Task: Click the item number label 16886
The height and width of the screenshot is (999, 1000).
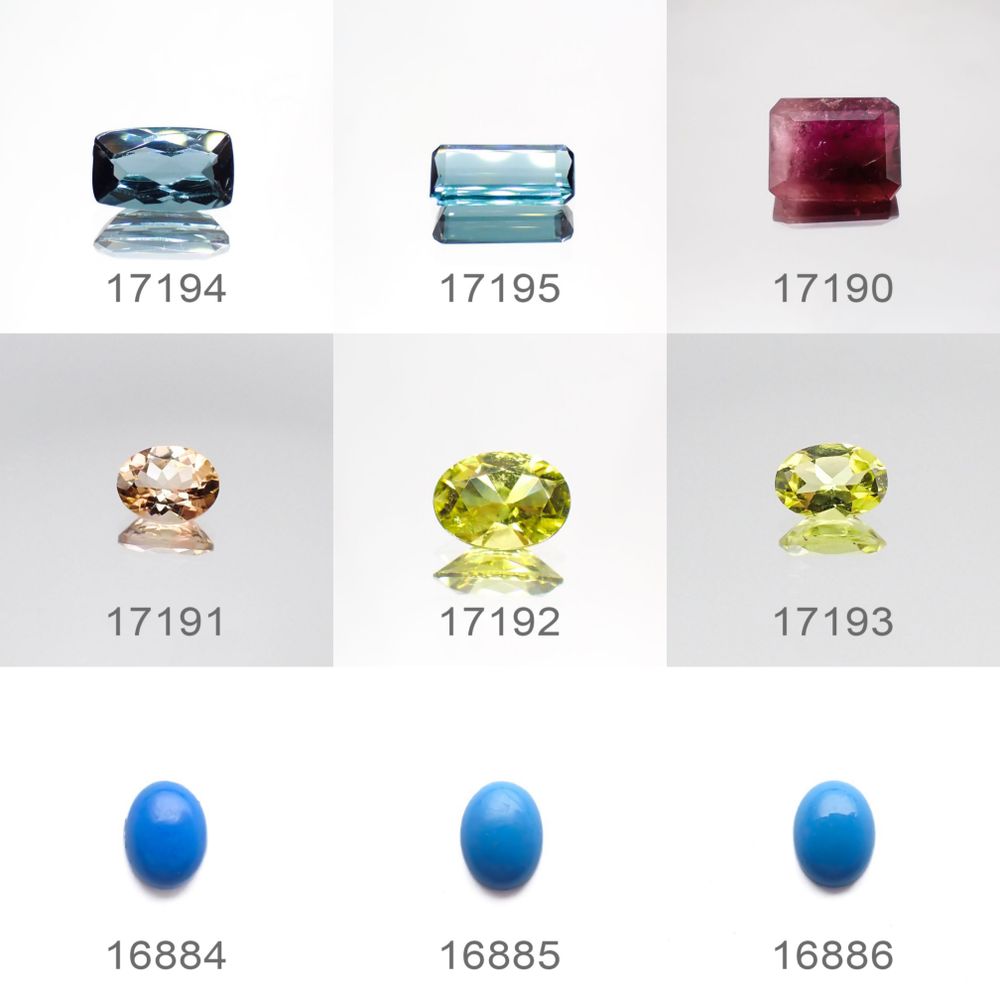Action: click(833, 956)
